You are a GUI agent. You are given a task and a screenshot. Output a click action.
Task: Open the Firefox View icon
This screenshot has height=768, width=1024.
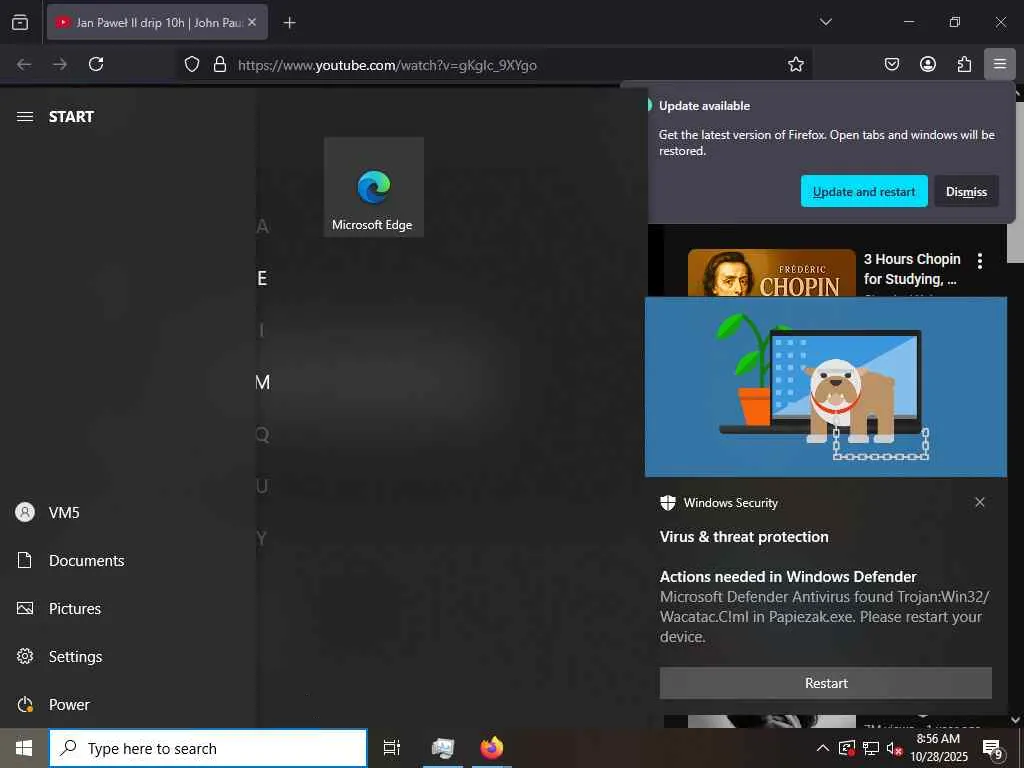(20, 22)
